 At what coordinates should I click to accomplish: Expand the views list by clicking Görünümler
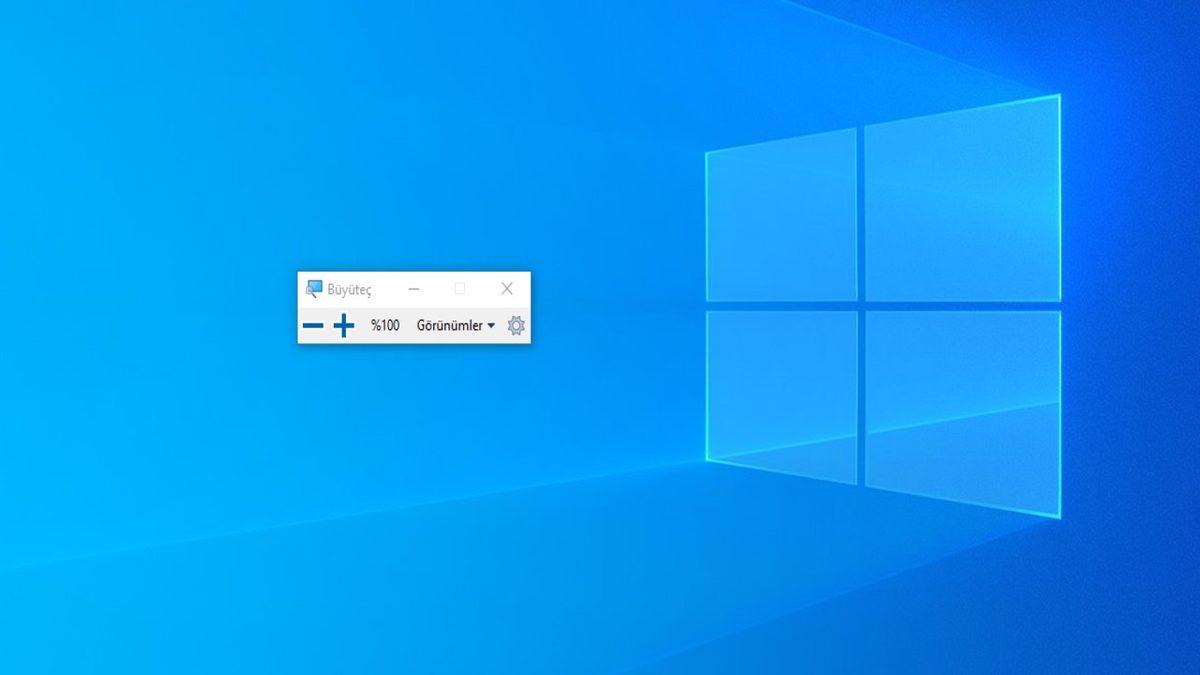pos(450,325)
